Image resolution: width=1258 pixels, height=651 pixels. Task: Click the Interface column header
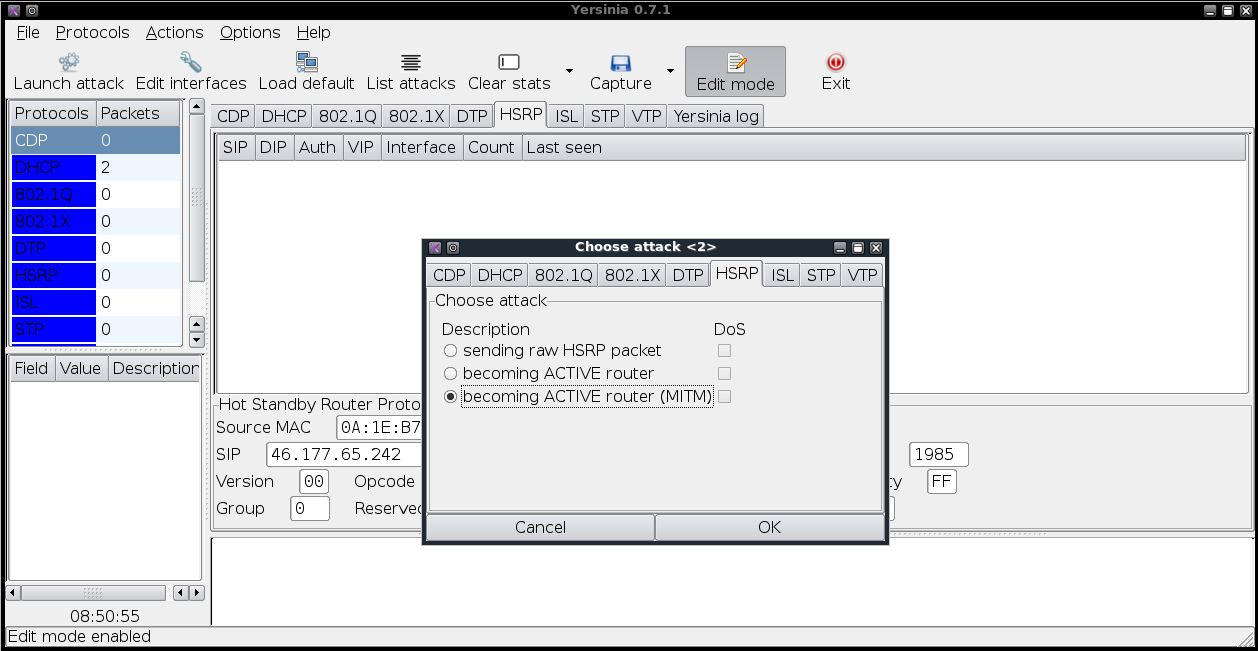(421, 147)
